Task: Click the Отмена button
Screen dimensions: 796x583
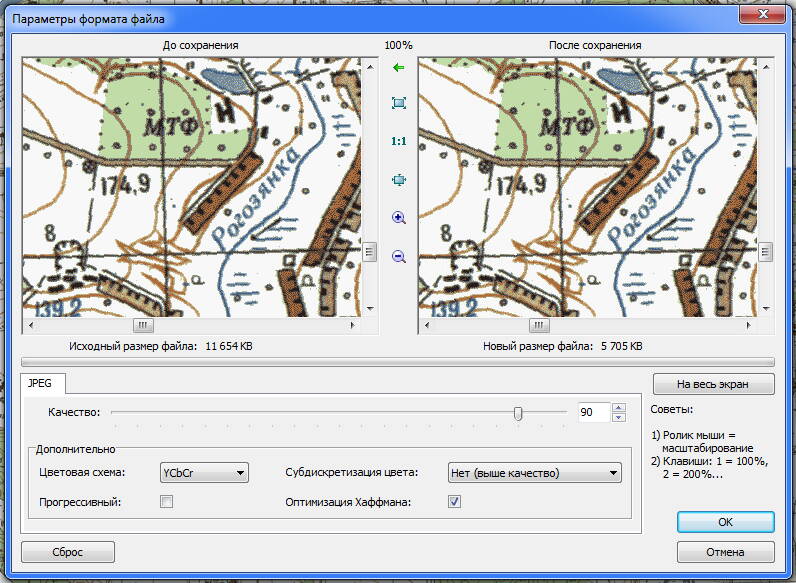Action: point(725,552)
